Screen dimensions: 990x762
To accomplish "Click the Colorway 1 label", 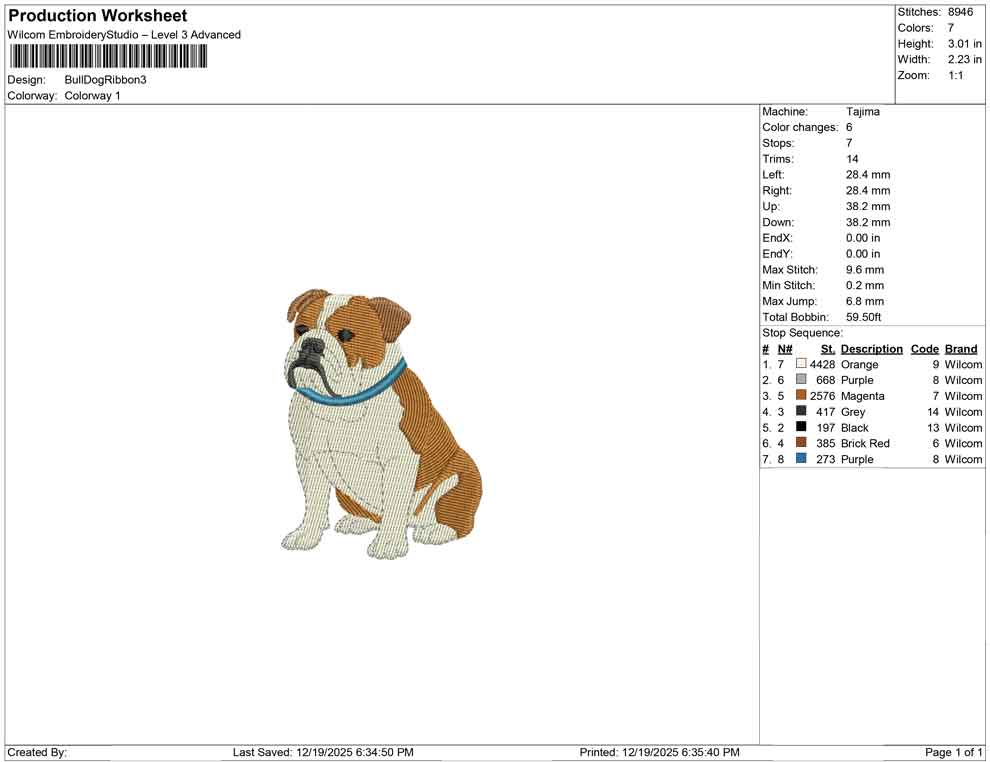I will point(92,95).
